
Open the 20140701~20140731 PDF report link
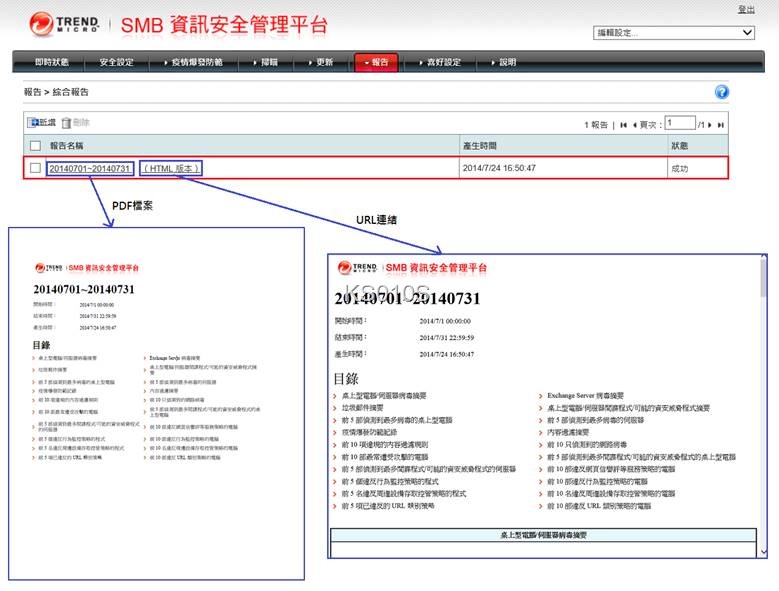point(89,168)
